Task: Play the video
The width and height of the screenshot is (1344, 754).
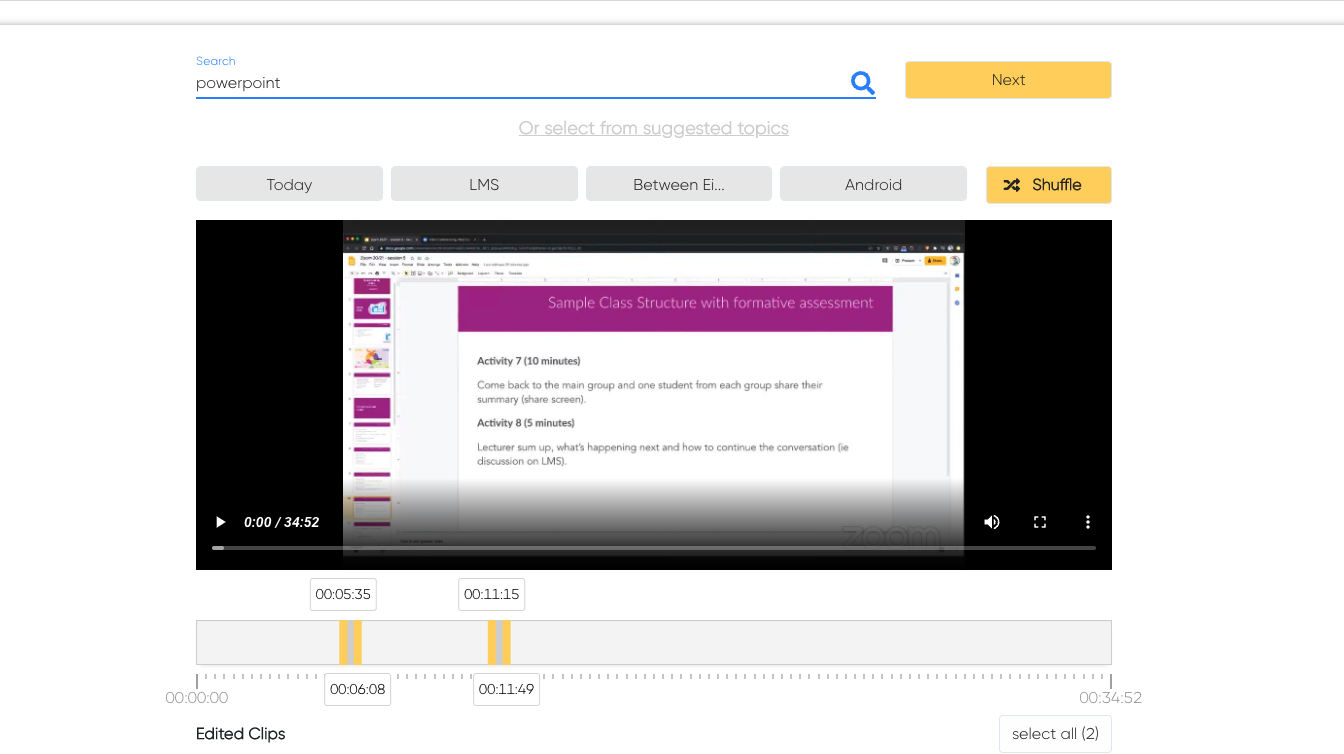Action: coord(221,522)
